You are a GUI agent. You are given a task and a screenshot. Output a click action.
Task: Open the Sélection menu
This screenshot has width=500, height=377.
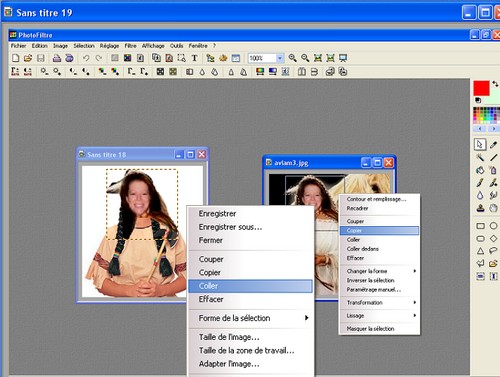(84, 46)
